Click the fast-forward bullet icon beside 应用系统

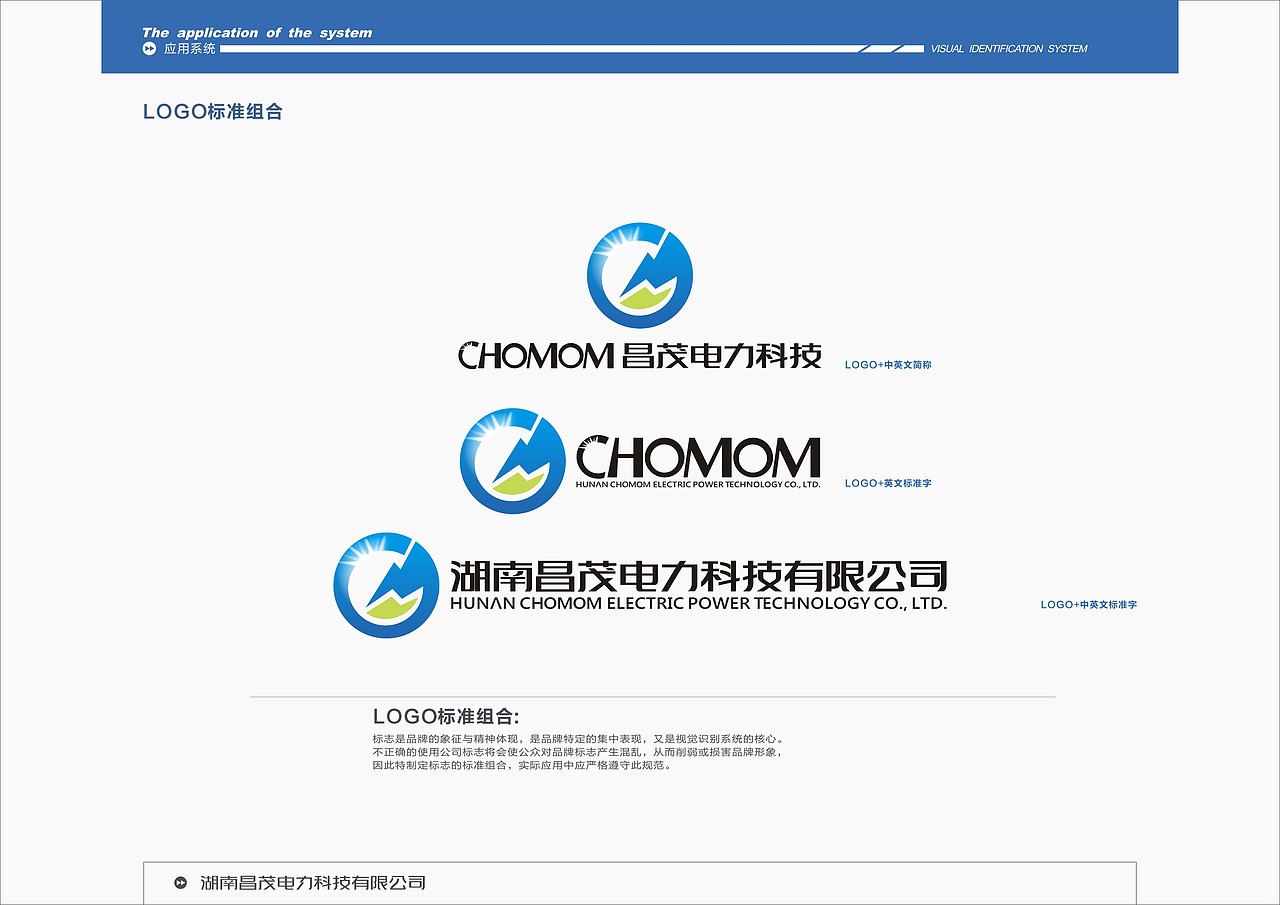pyautogui.click(x=149, y=48)
